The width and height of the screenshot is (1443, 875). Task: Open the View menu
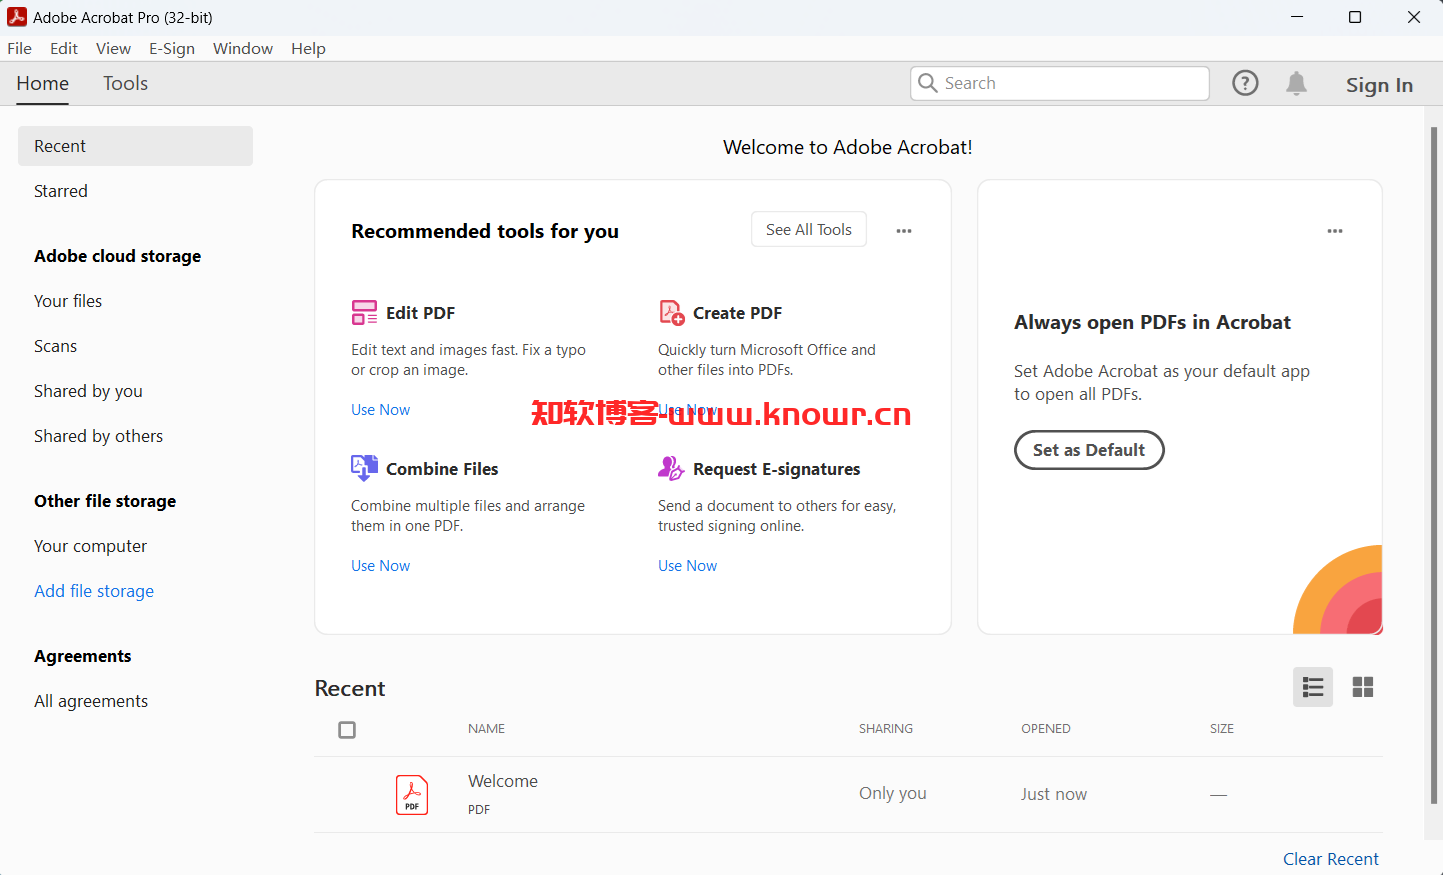pyautogui.click(x=113, y=48)
